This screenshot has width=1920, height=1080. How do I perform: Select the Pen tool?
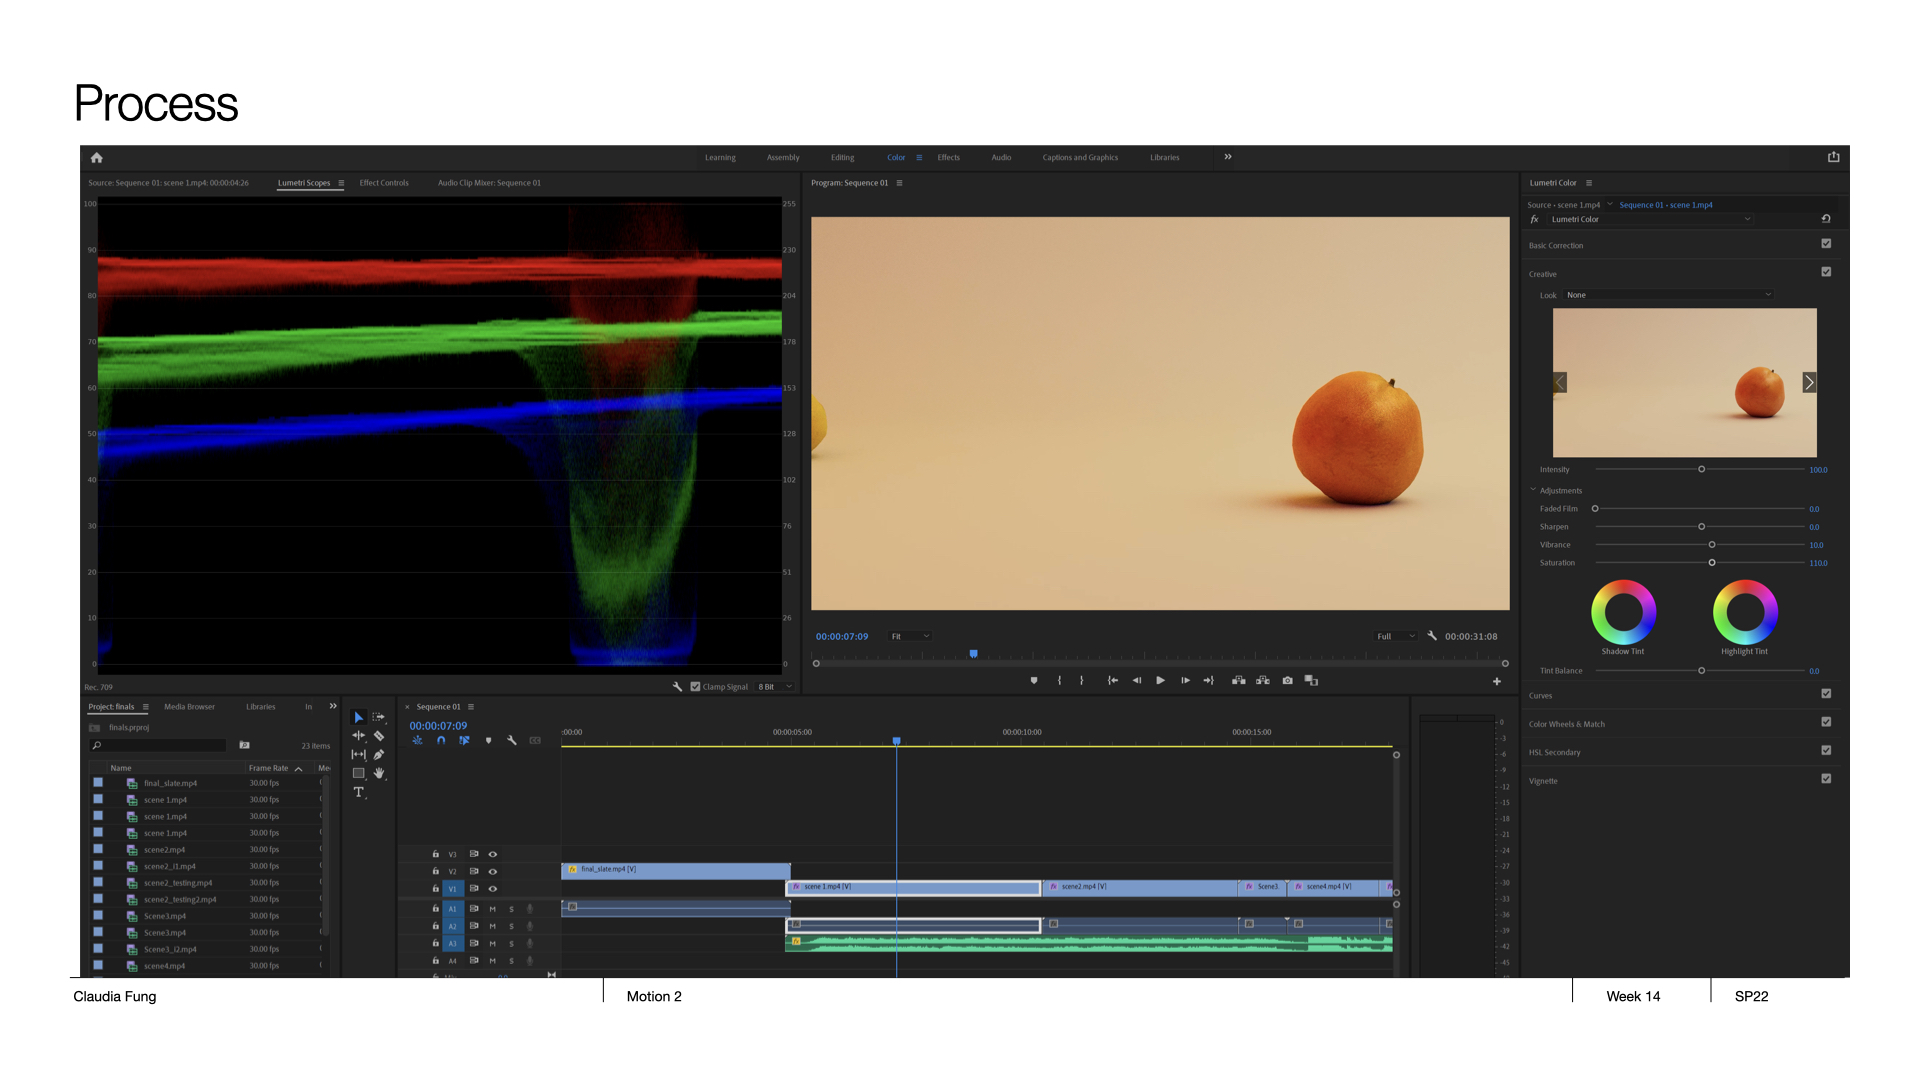379,755
